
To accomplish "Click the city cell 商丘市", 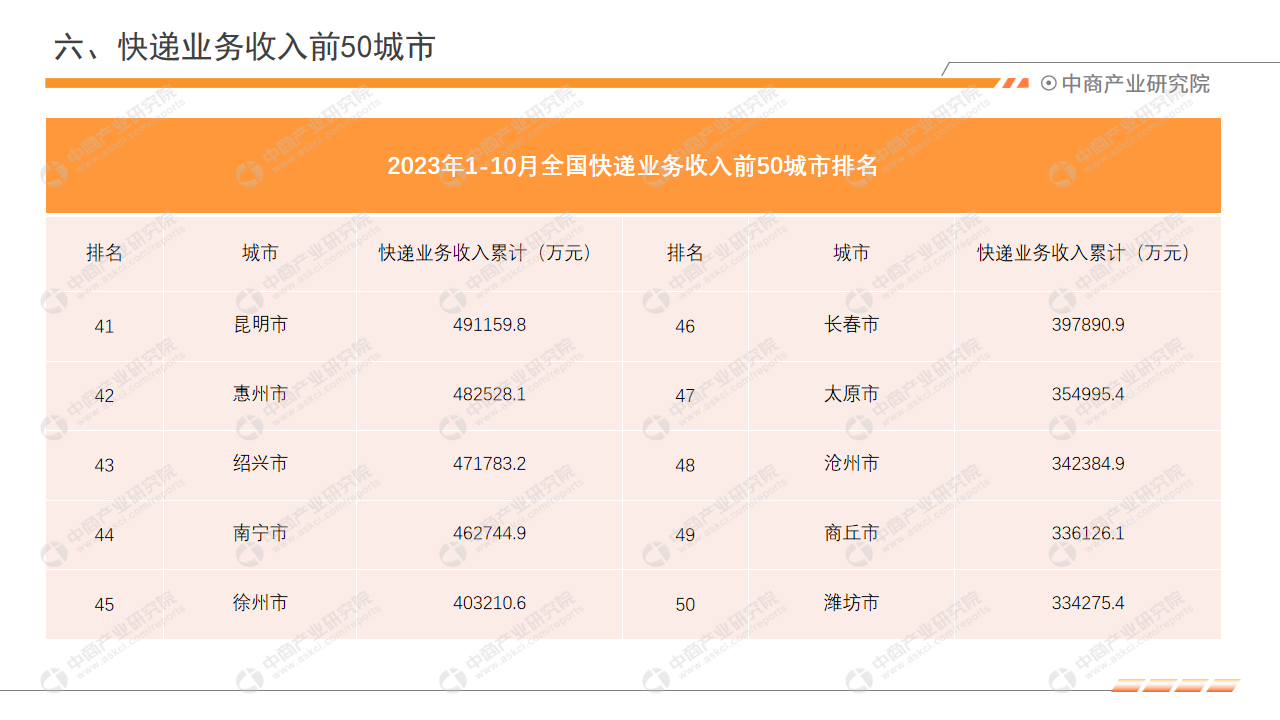I will pyautogui.click(x=851, y=533).
